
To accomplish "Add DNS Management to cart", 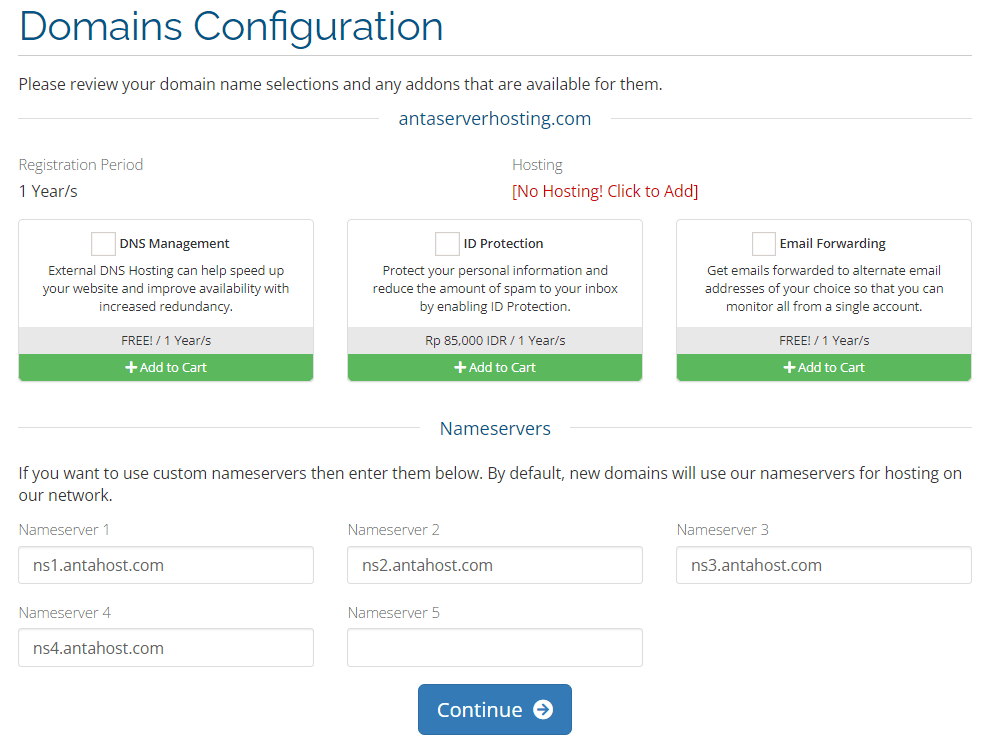I will [x=166, y=367].
